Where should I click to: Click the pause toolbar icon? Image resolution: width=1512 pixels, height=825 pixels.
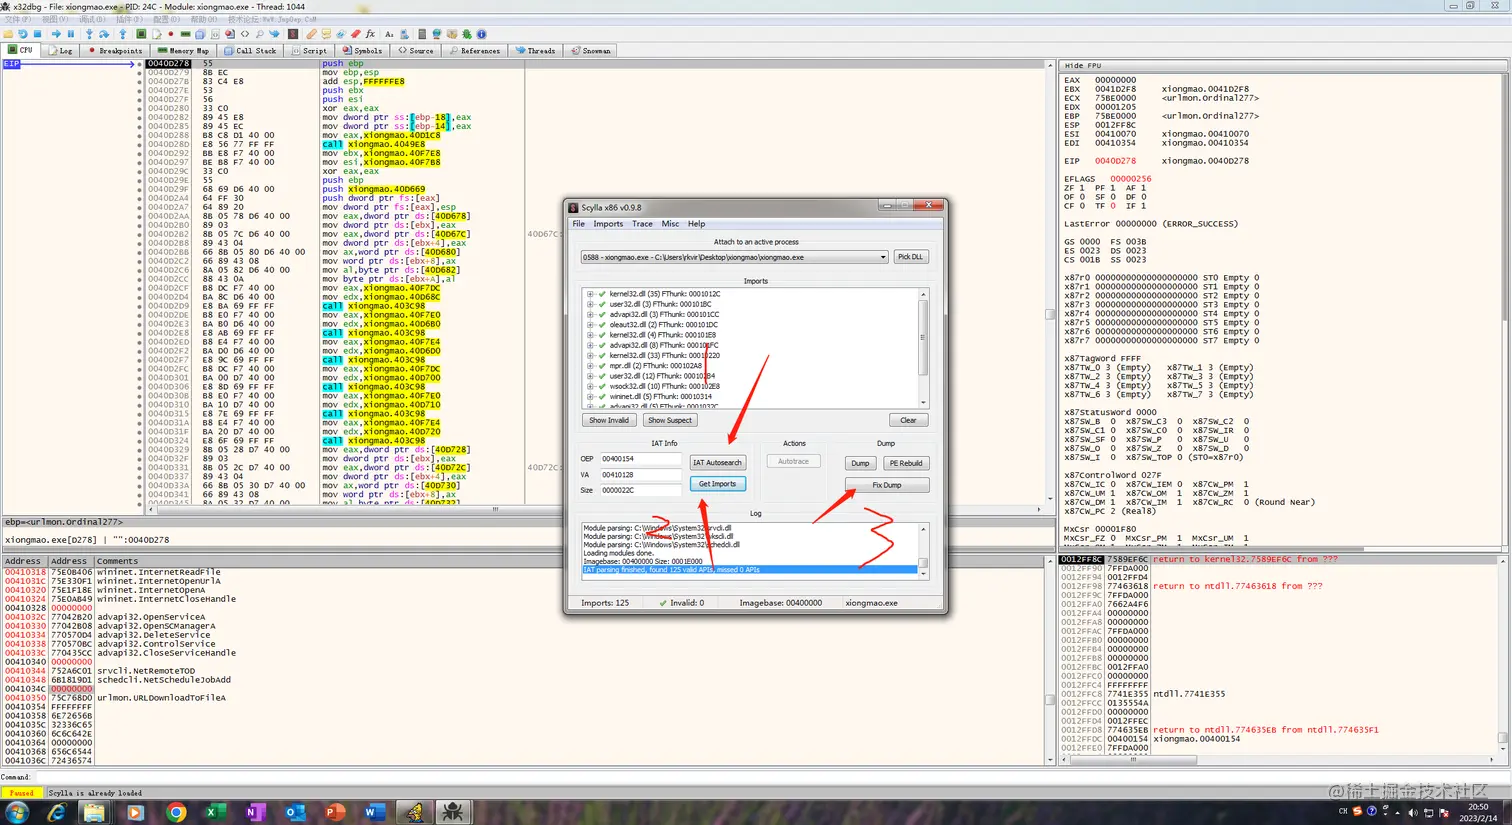click(71, 34)
